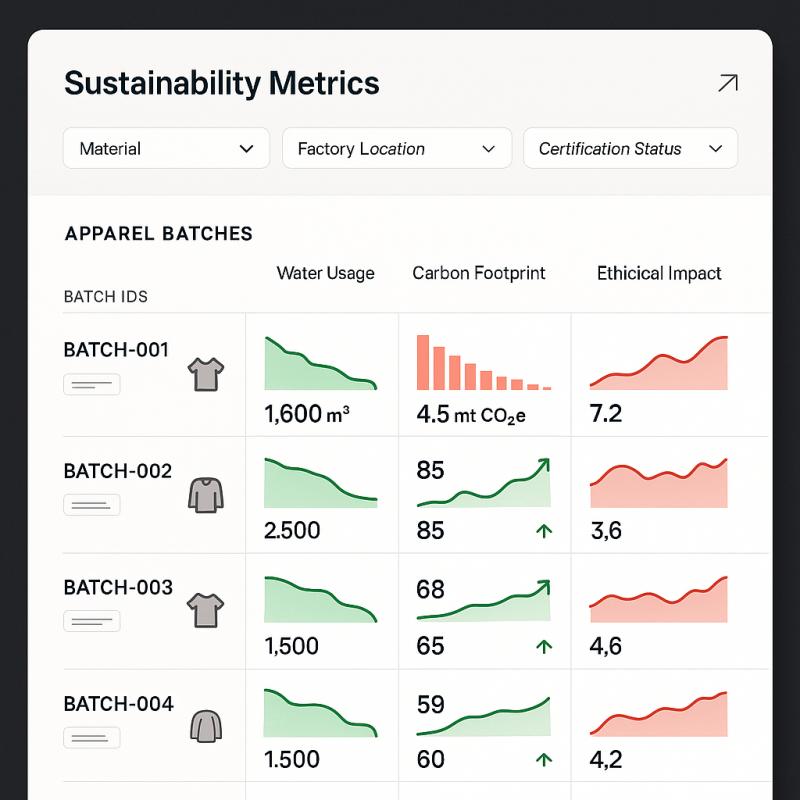The width and height of the screenshot is (800, 800).
Task: Click the green up arrow in BATCH-004 carbon footprint
Action: coord(544,760)
